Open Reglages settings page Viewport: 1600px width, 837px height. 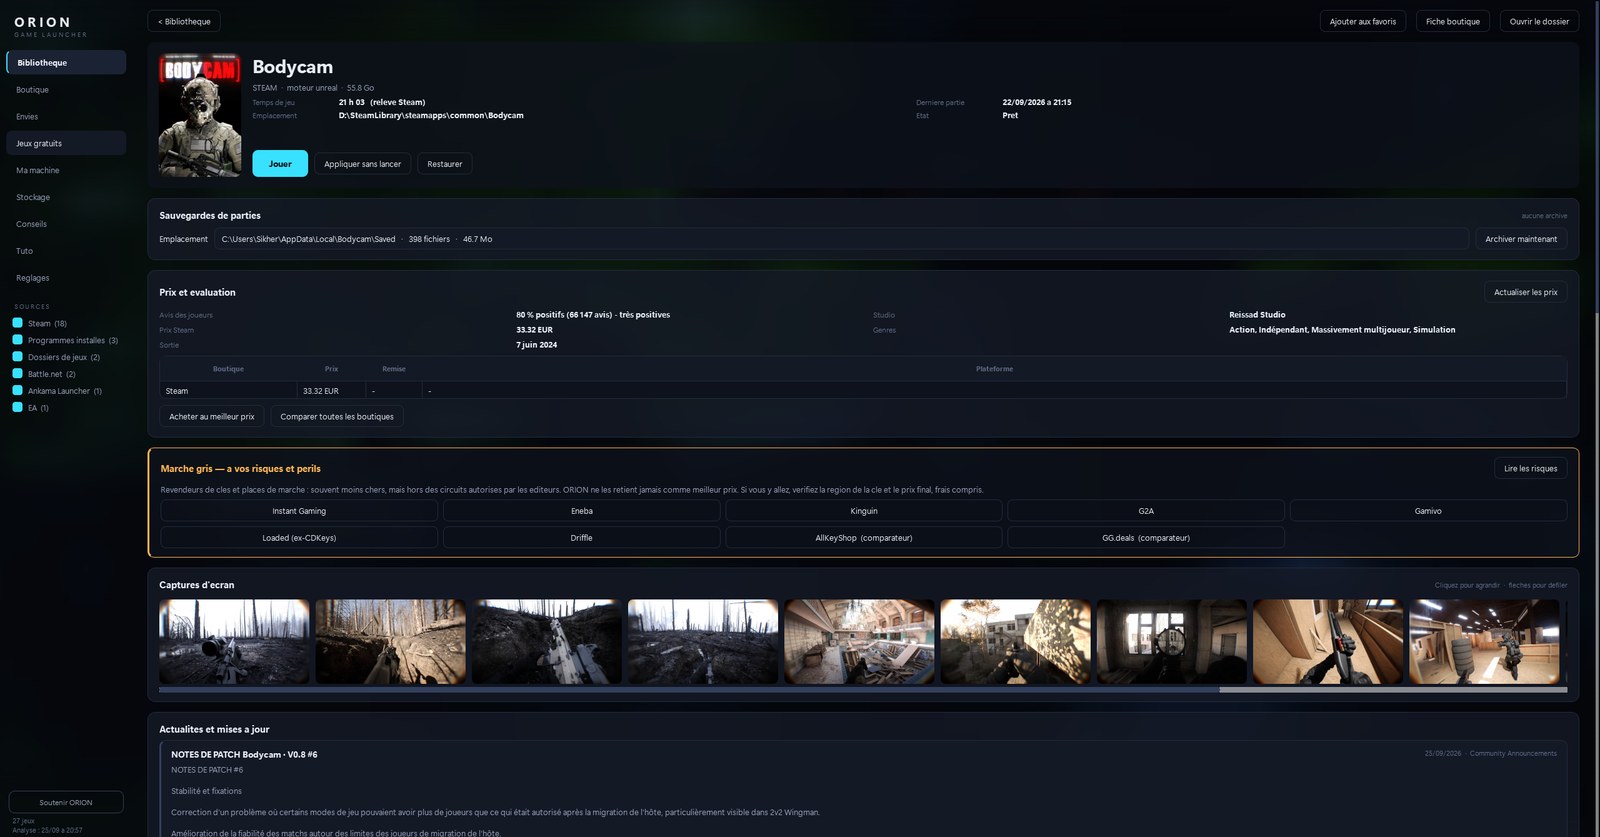pos(66,278)
